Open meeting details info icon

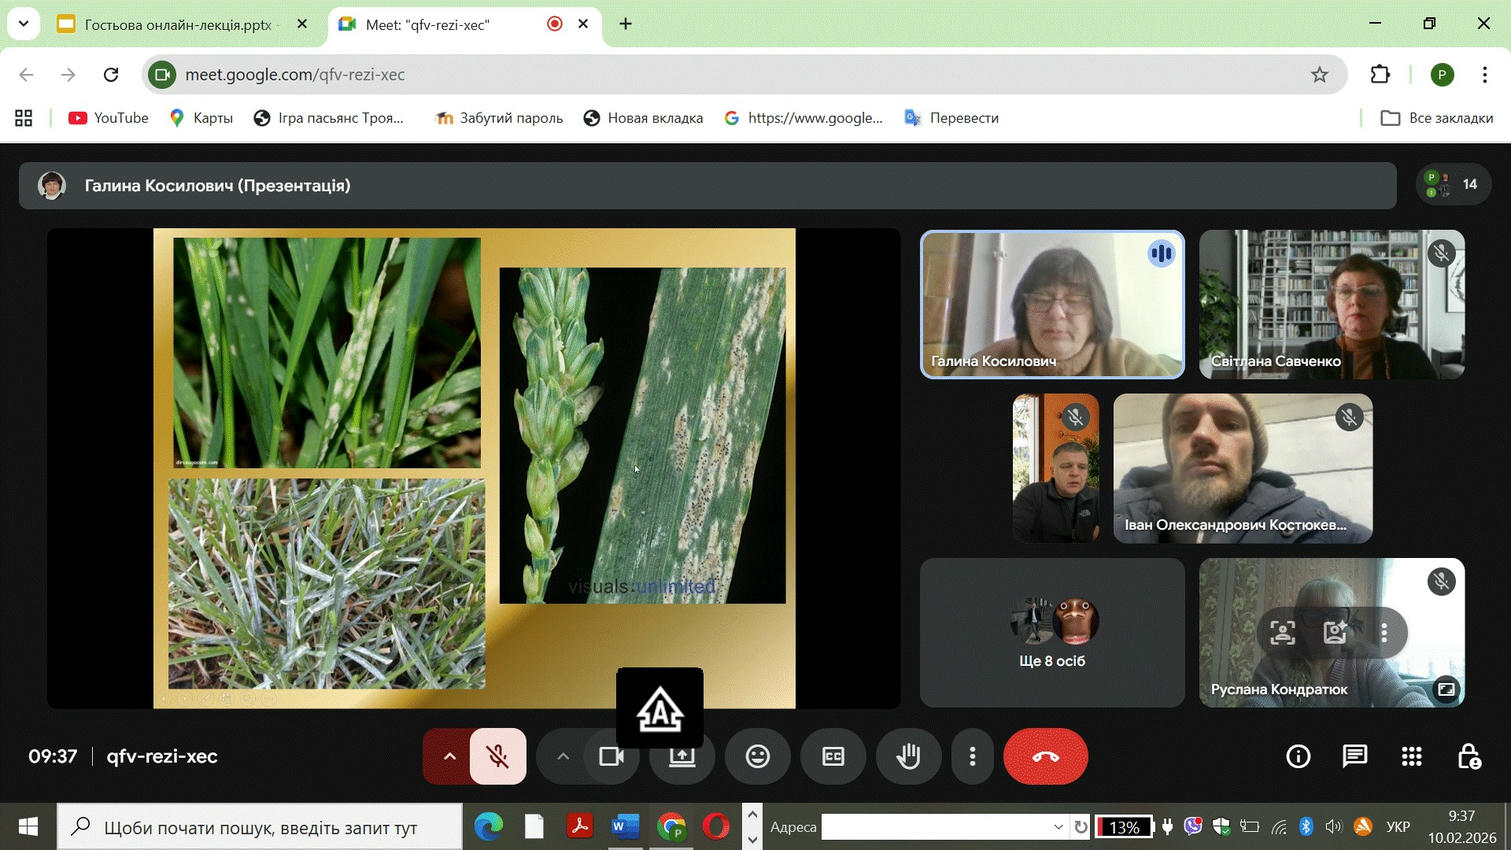(x=1298, y=757)
